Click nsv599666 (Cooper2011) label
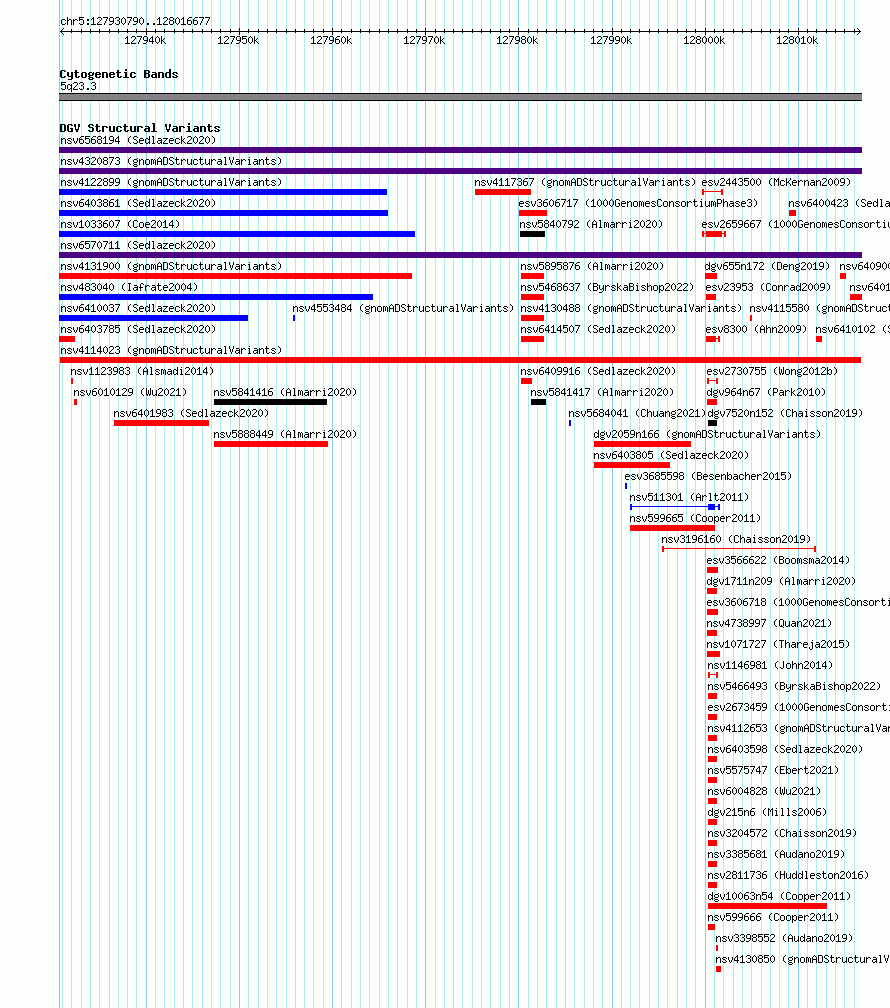 click(x=773, y=917)
